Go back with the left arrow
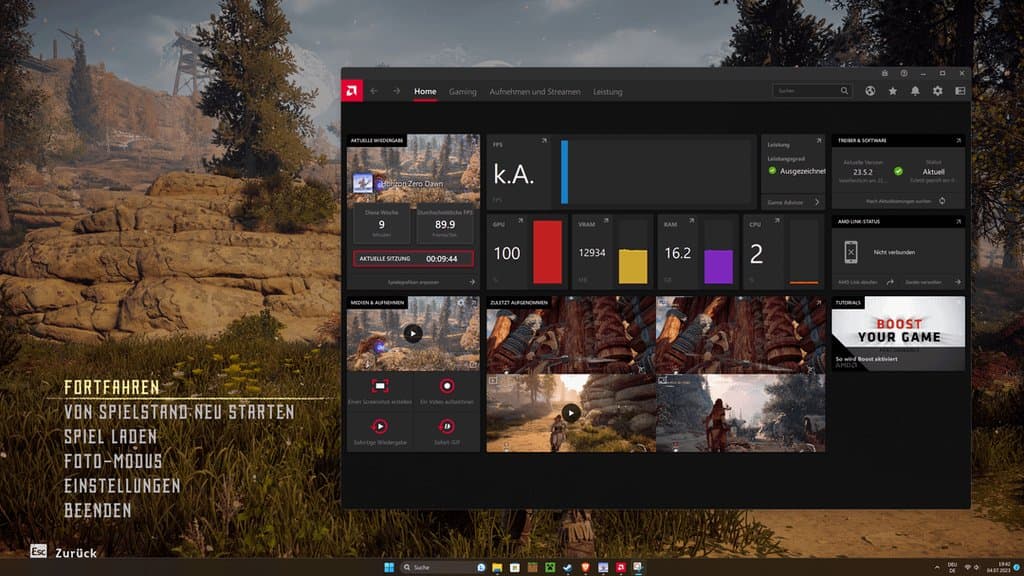The height and width of the screenshot is (576, 1024). (374, 91)
